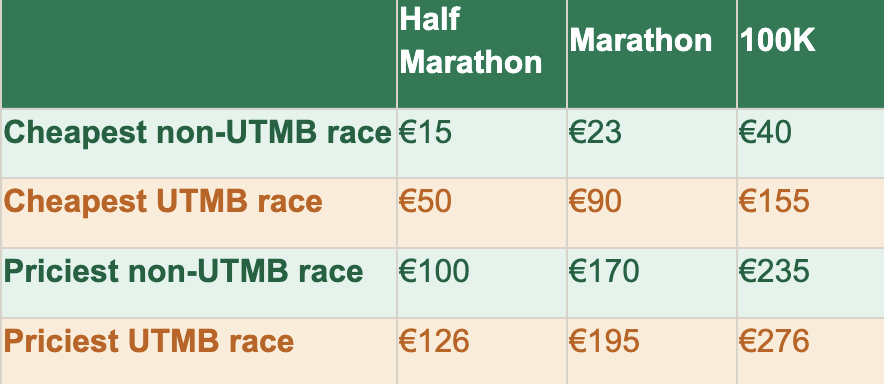Screen dimensions: 884x384
Task: Click the empty top-left header cell
Action: tap(199, 54)
